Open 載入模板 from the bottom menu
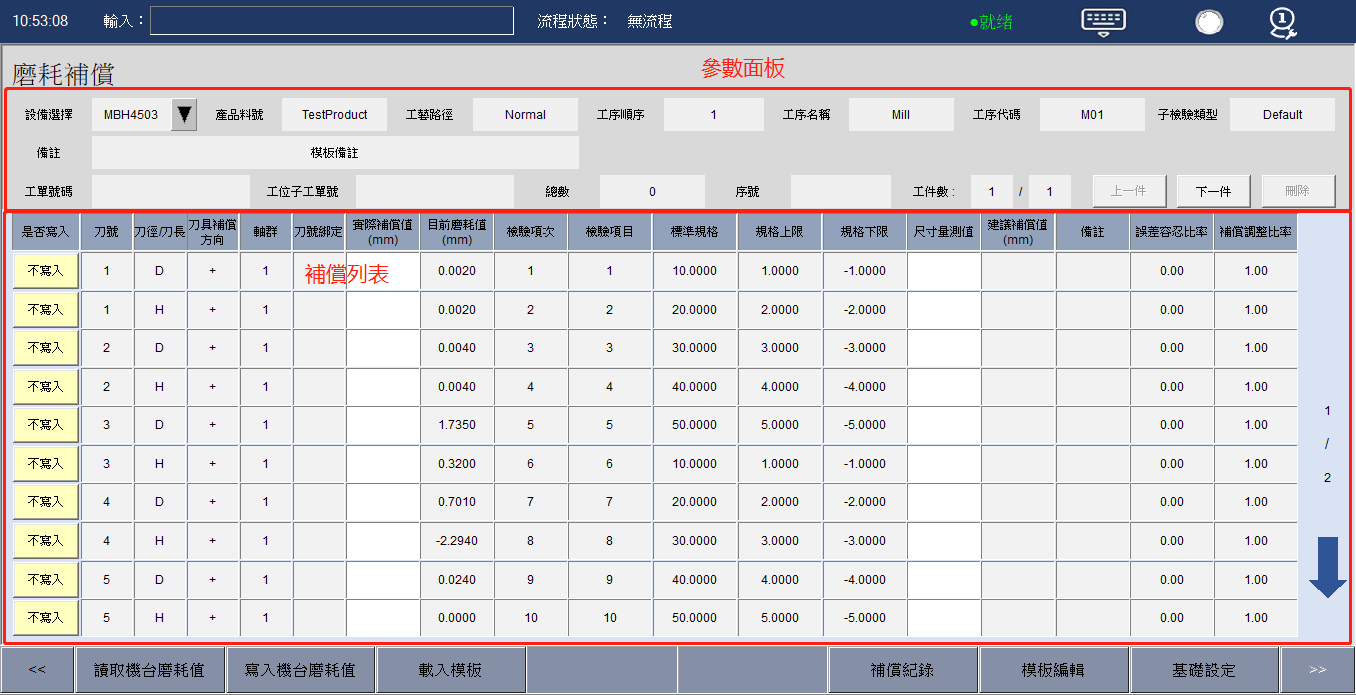 coord(451,670)
